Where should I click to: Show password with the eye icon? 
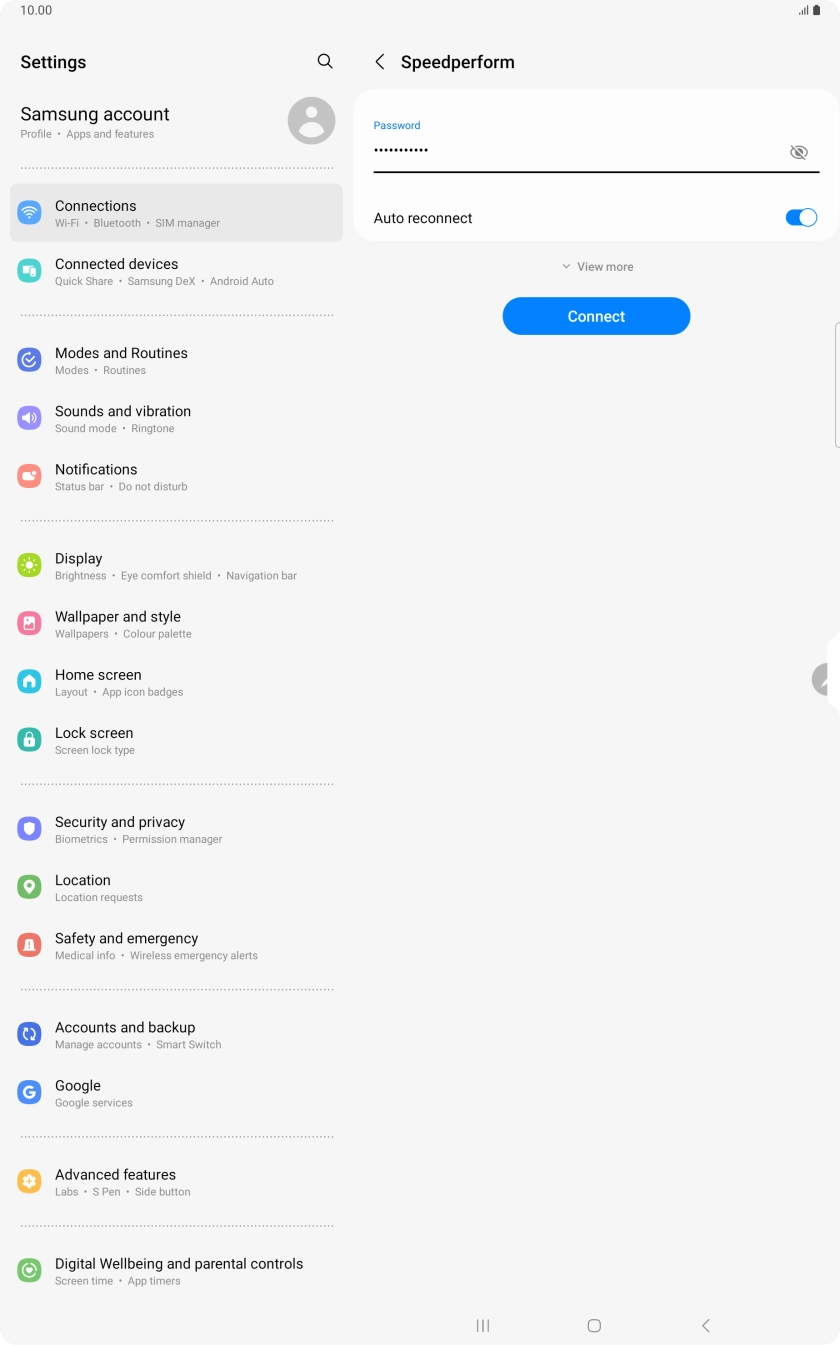click(x=798, y=152)
